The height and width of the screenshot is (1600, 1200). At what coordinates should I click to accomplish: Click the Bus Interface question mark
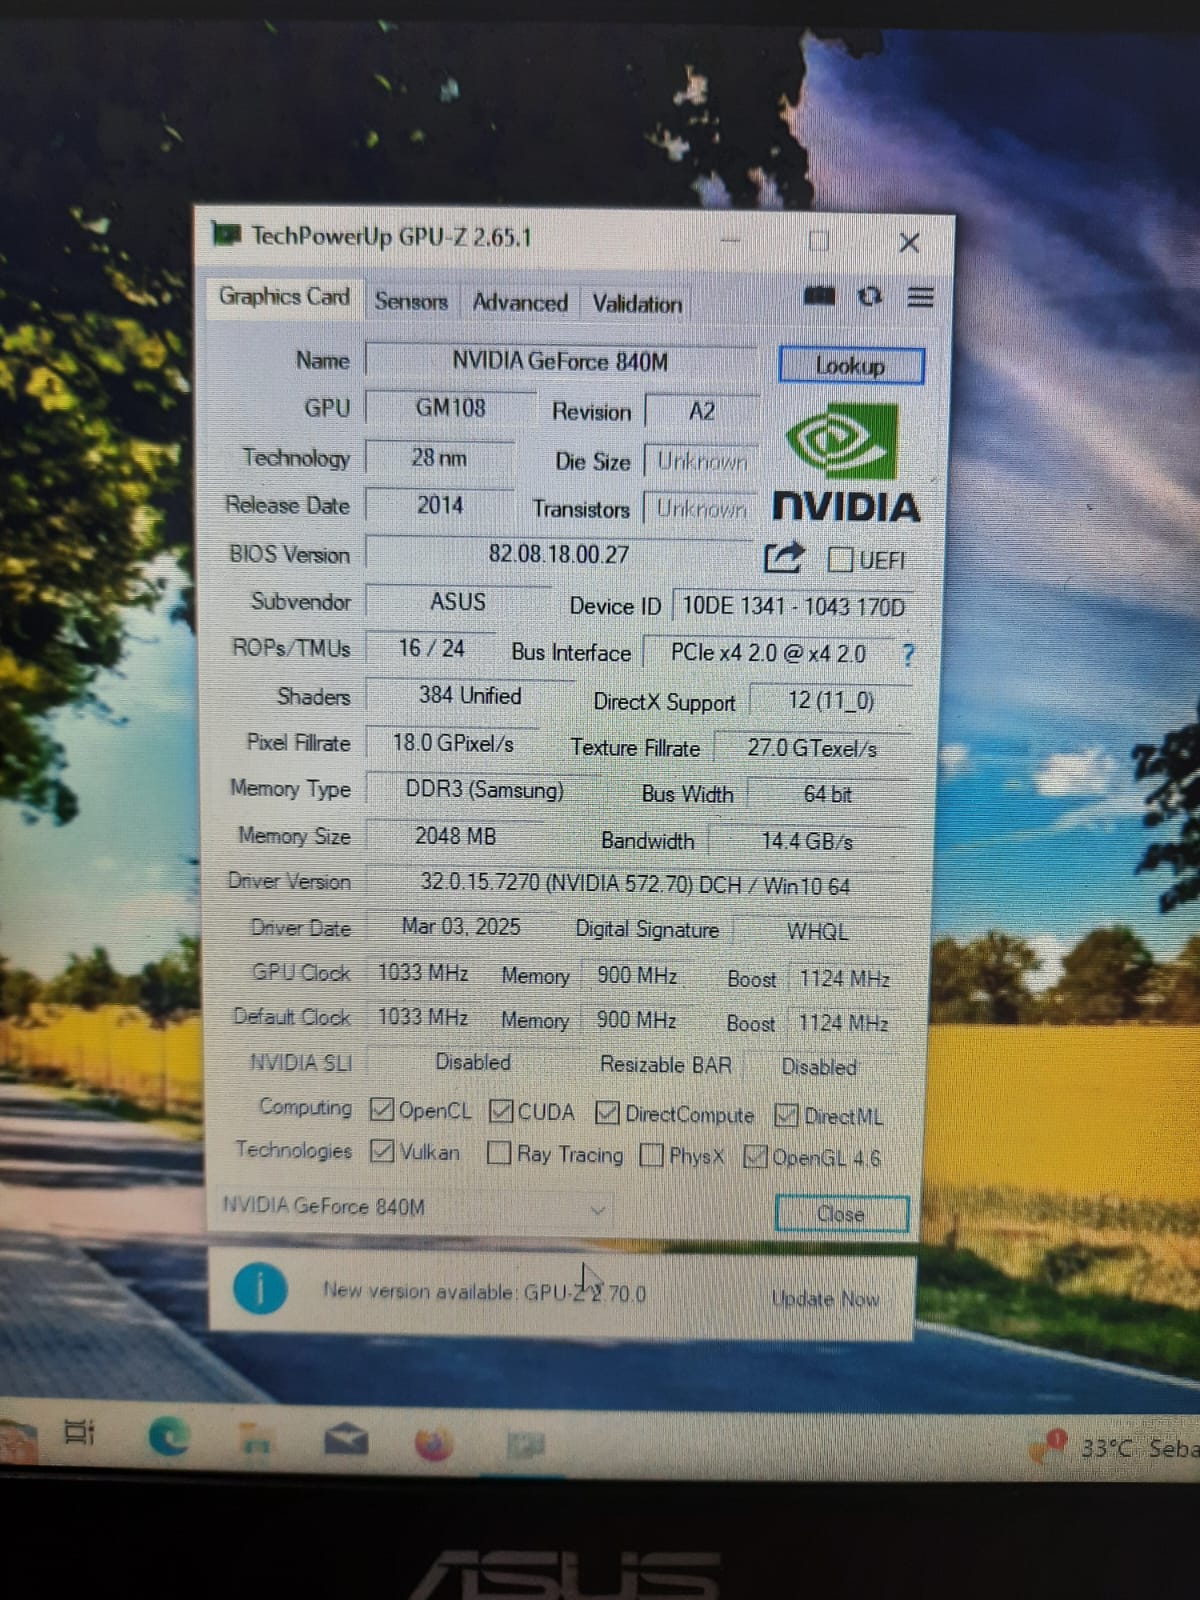pyautogui.click(x=908, y=655)
